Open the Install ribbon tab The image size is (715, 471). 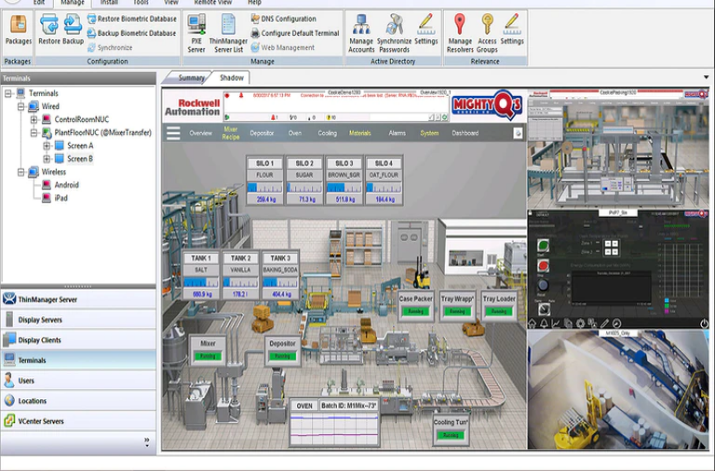point(109,3)
